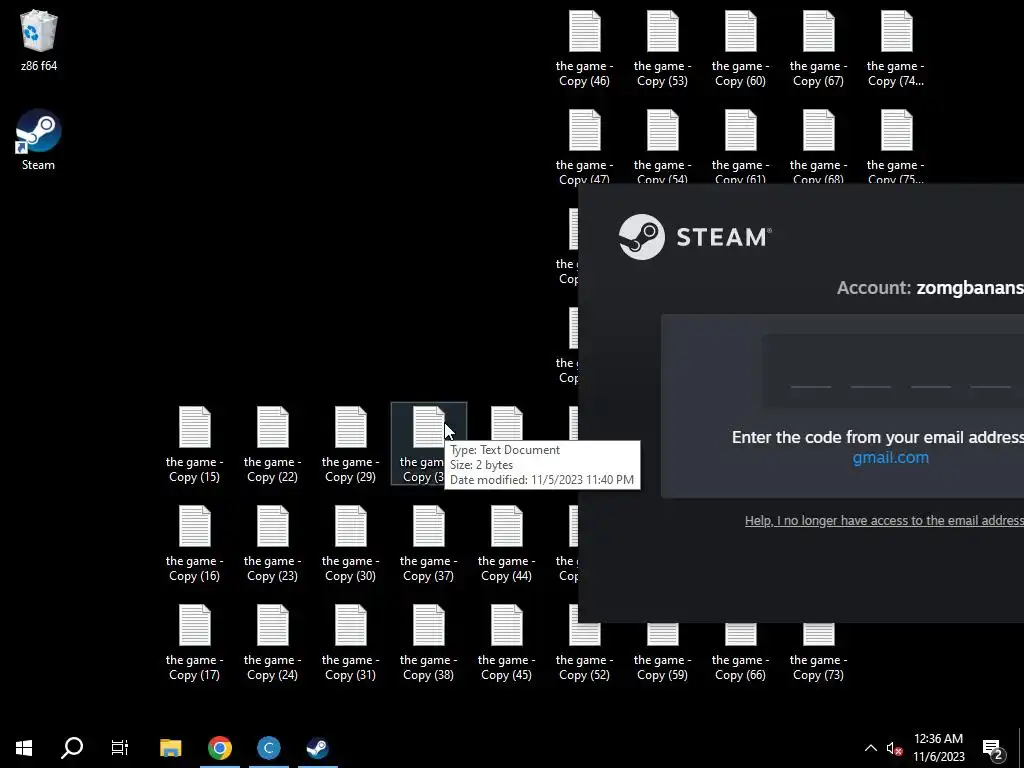This screenshot has height=768, width=1024.
Task: Open File Explorer from the taskbar
Action: pos(170,748)
